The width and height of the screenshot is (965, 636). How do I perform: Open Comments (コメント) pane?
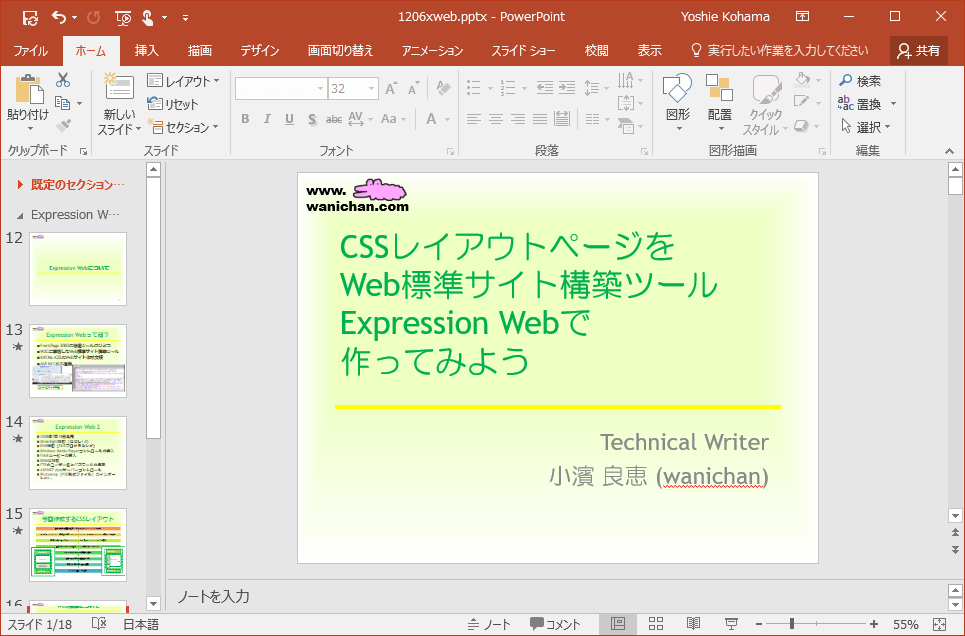click(x=555, y=624)
